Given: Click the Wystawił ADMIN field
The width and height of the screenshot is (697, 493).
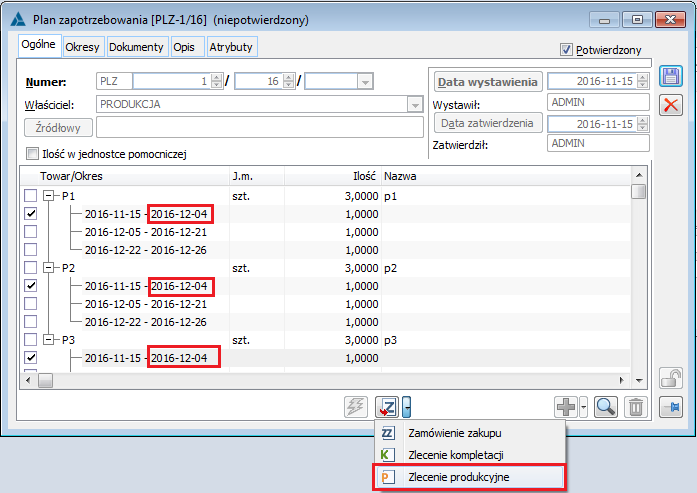Looking at the screenshot, I should pyautogui.click(x=598, y=102).
